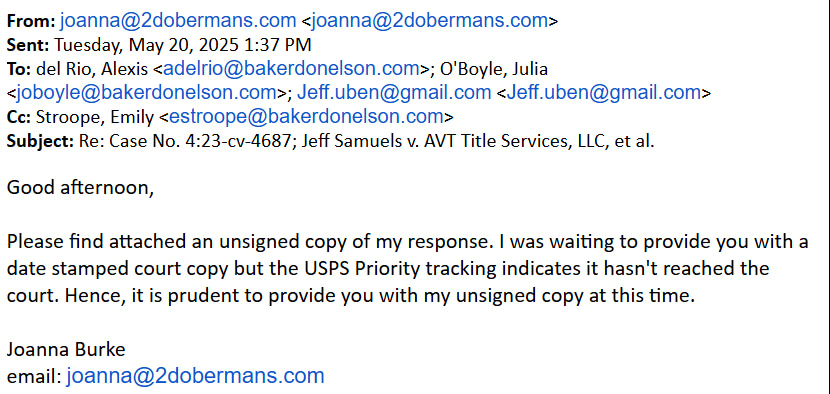
Task: Click the Cc label
Action: (x=19, y=117)
